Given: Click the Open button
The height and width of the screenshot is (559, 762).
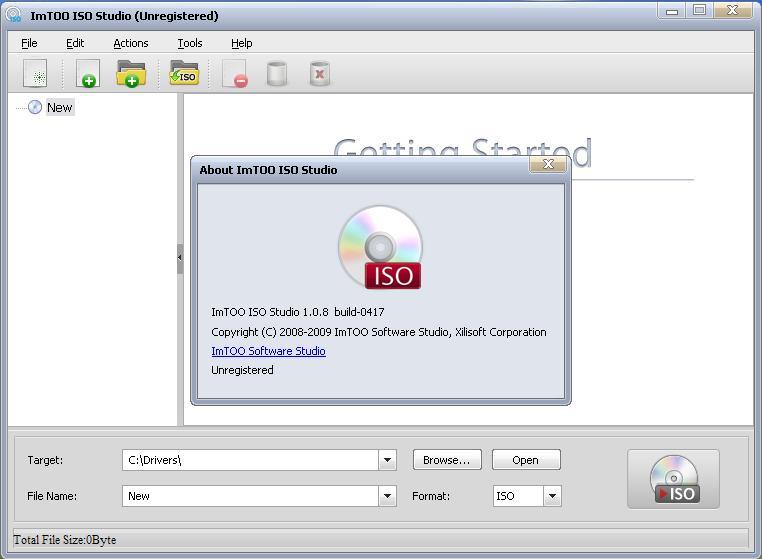Looking at the screenshot, I should 526,460.
